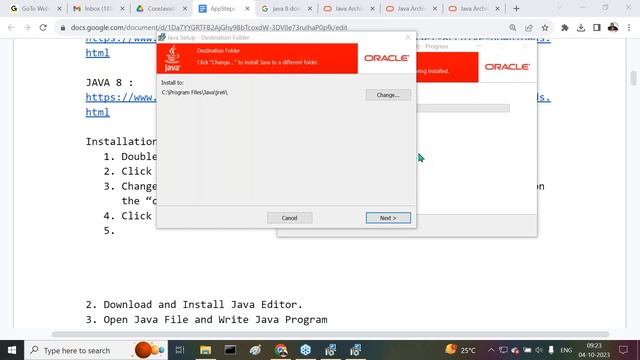Open Task View from taskbar
640x360 pixels.
180,350
